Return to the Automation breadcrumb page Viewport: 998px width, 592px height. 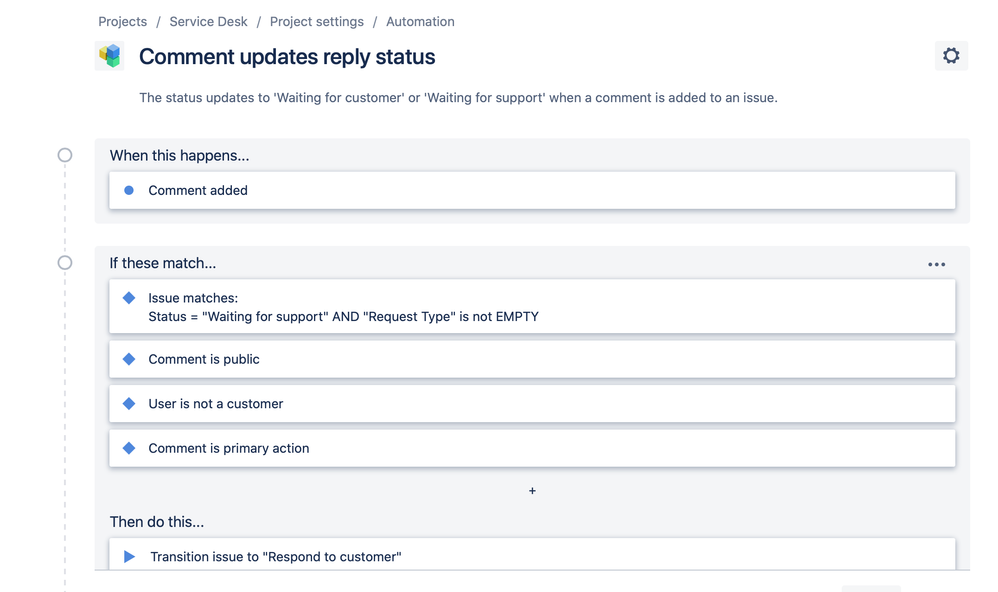tap(420, 22)
